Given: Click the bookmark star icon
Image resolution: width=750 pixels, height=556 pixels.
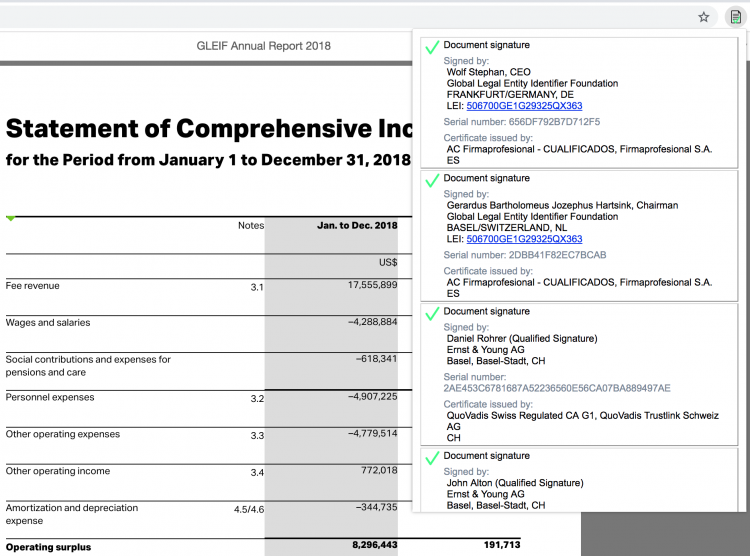Looking at the screenshot, I should click(x=704, y=17).
